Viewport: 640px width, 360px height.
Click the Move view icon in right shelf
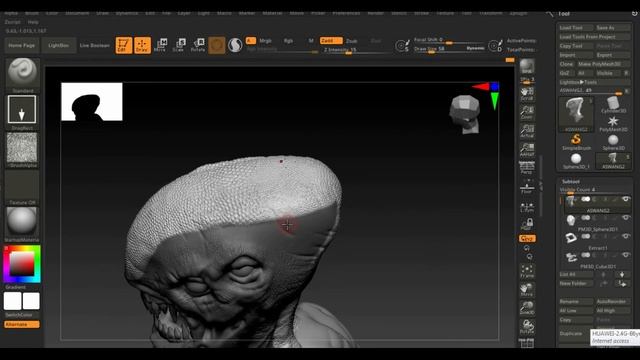click(527, 290)
